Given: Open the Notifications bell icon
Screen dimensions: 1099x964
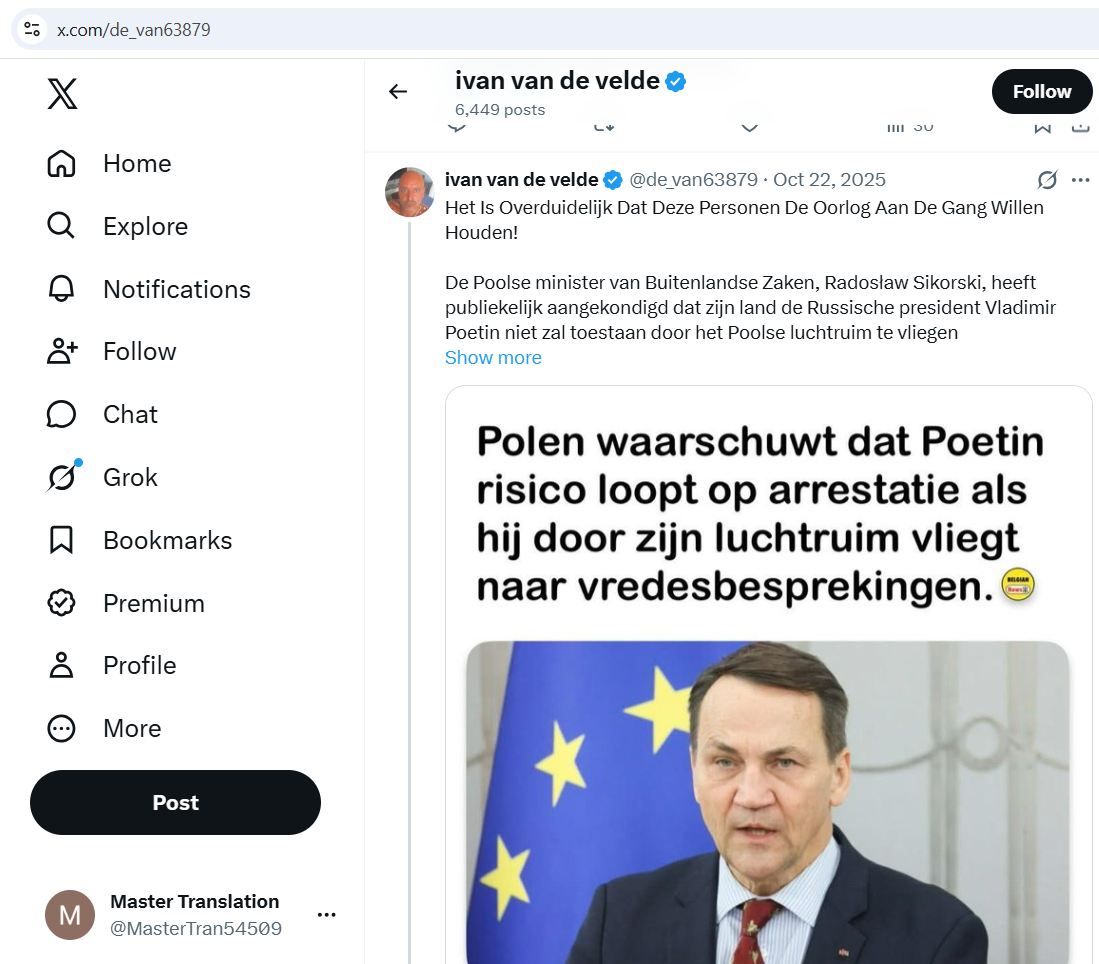Looking at the screenshot, I should (61, 289).
